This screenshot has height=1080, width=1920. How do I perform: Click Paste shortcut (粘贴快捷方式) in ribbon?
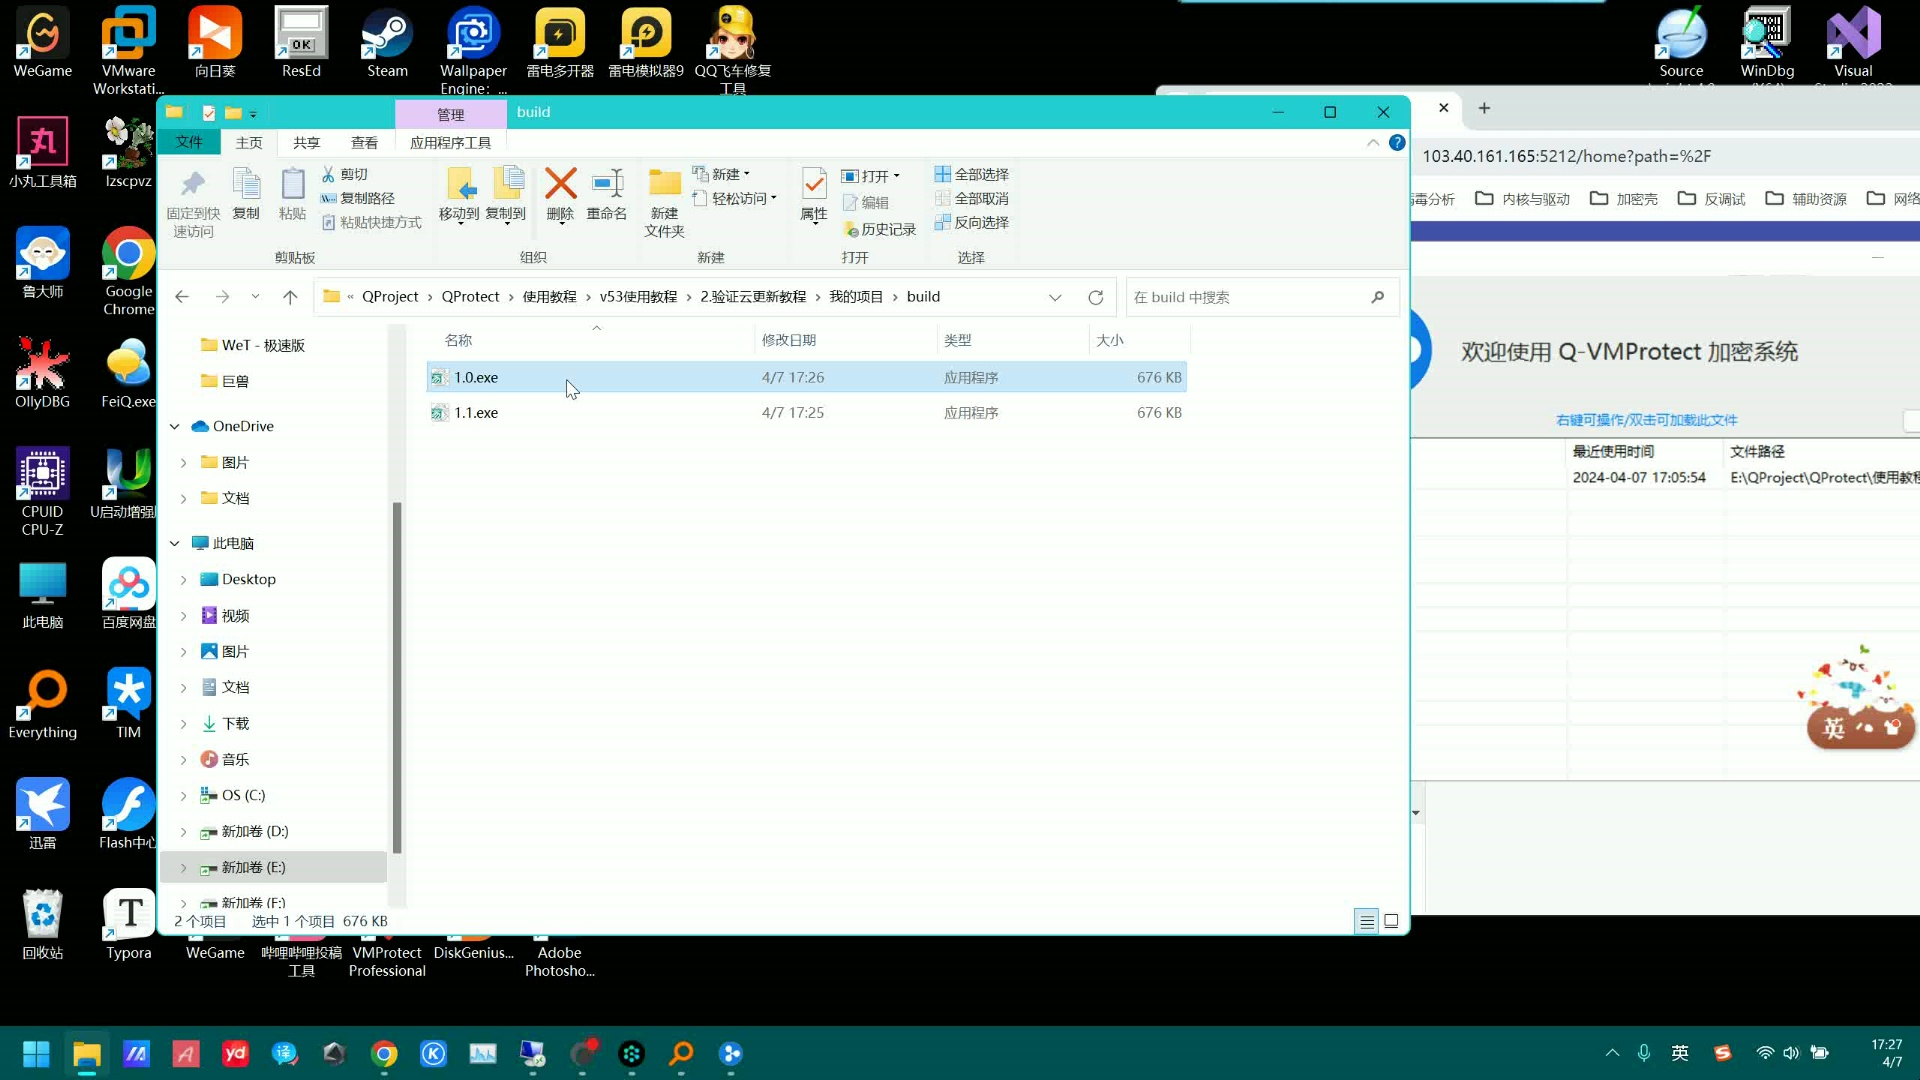371,222
